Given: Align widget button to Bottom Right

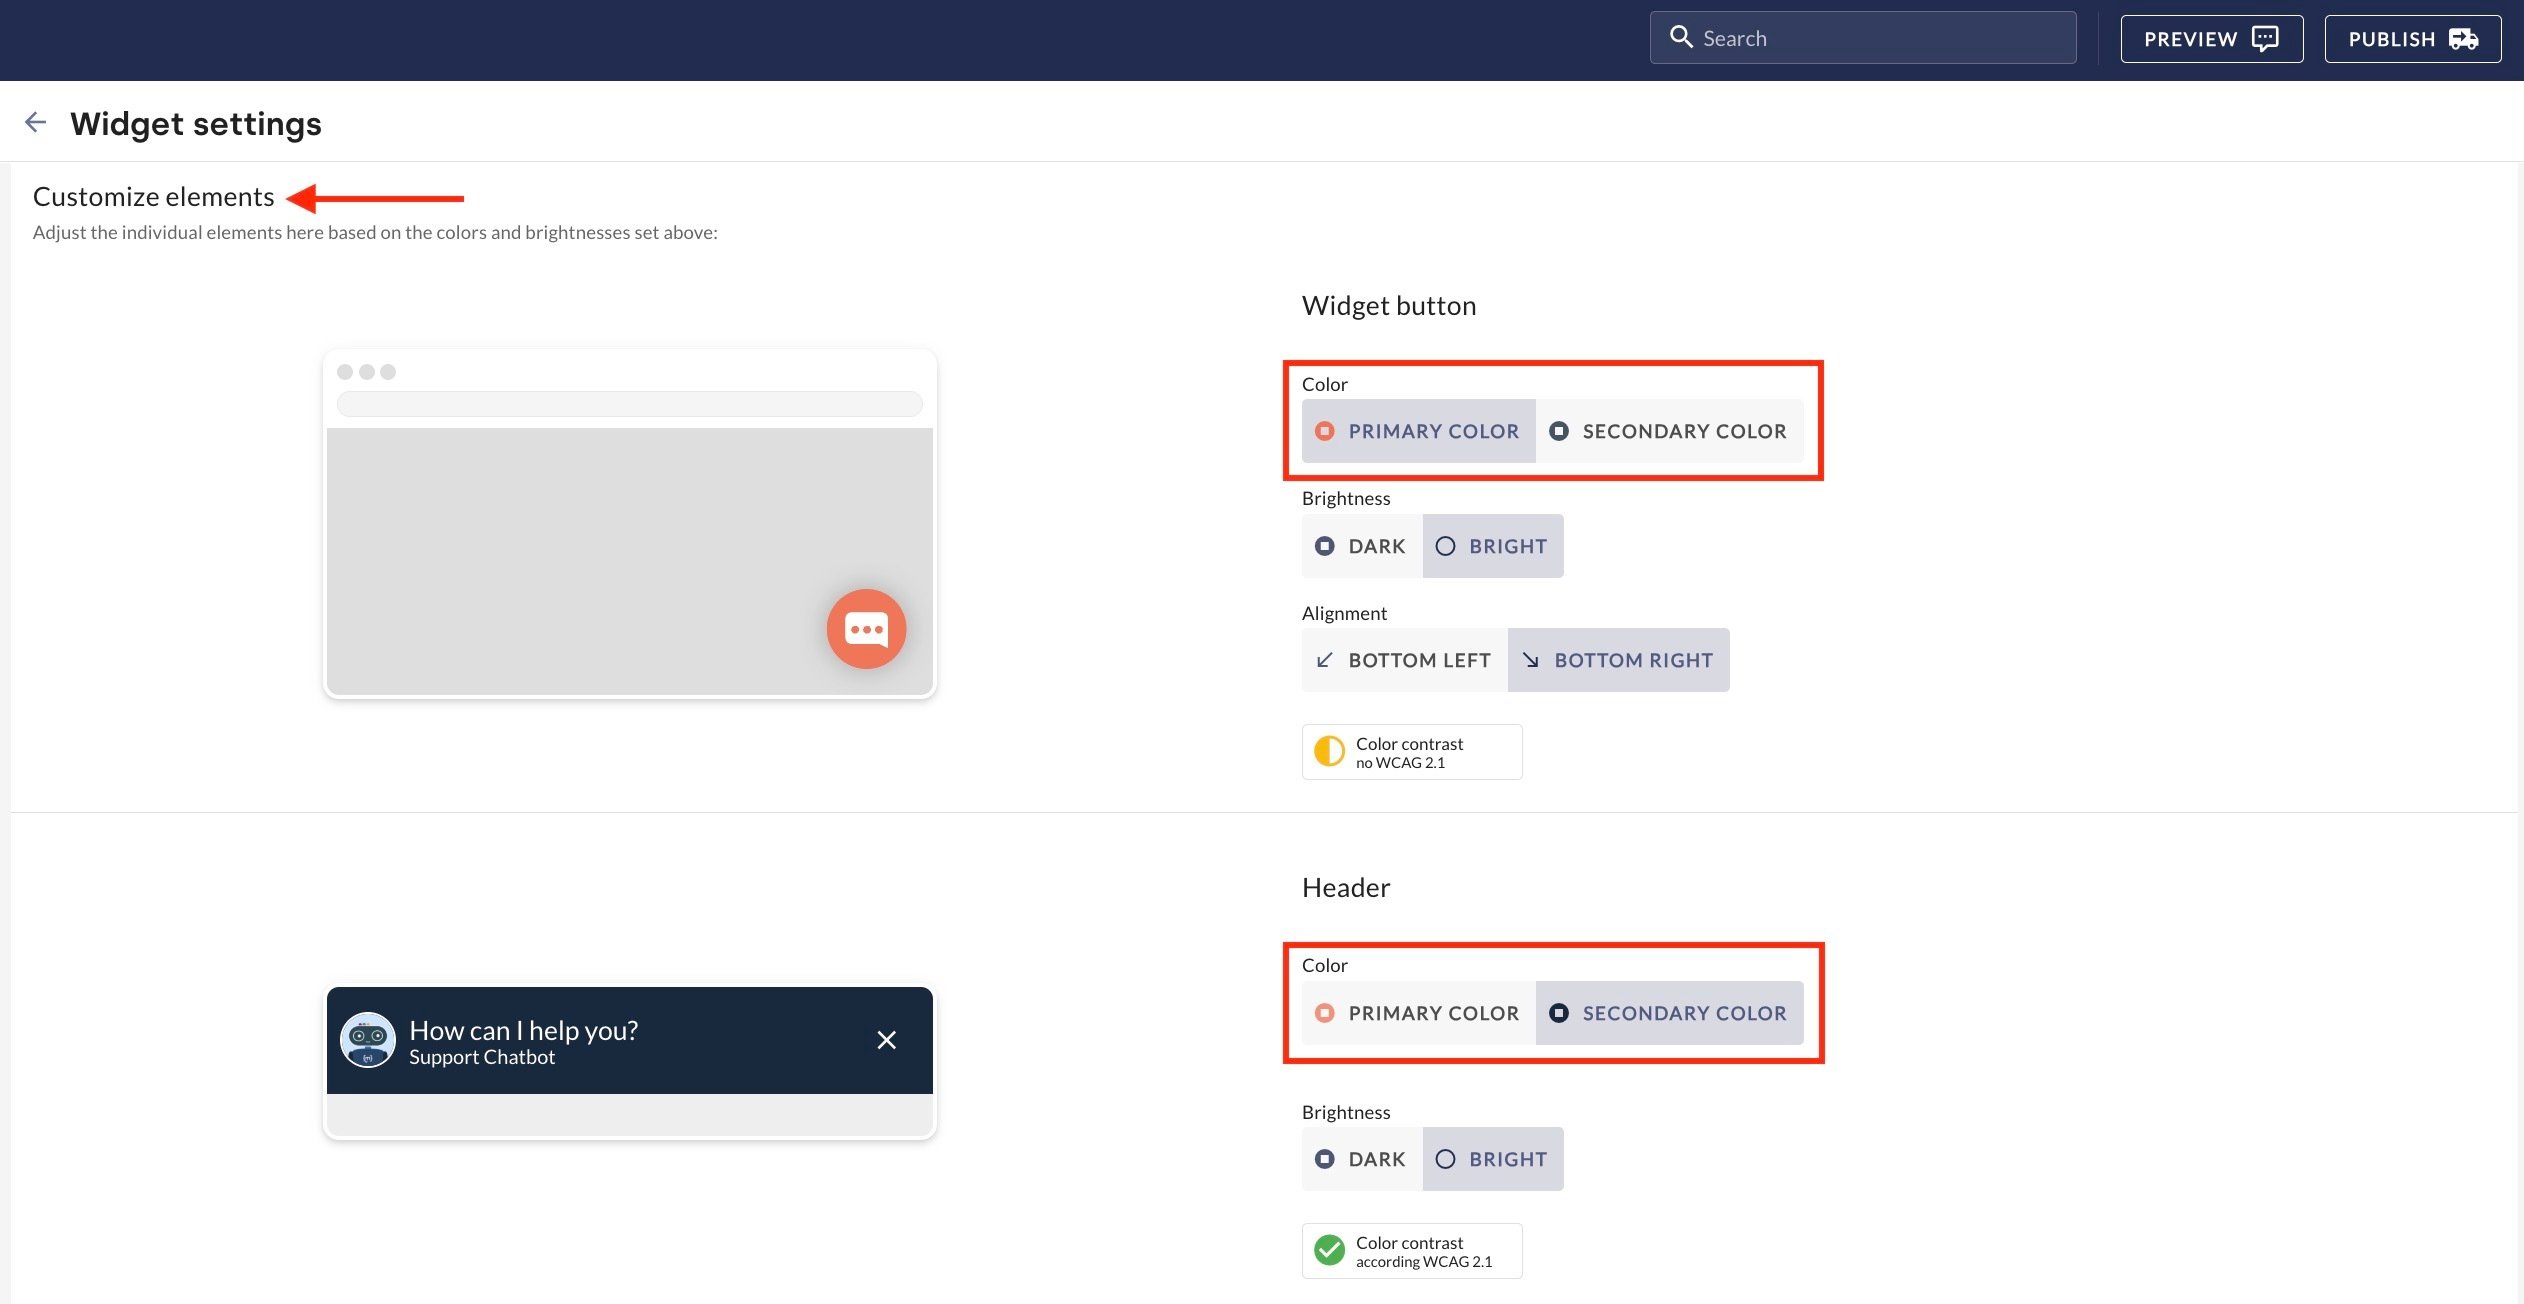Looking at the screenshot, I should click(x=1618, y=660).
